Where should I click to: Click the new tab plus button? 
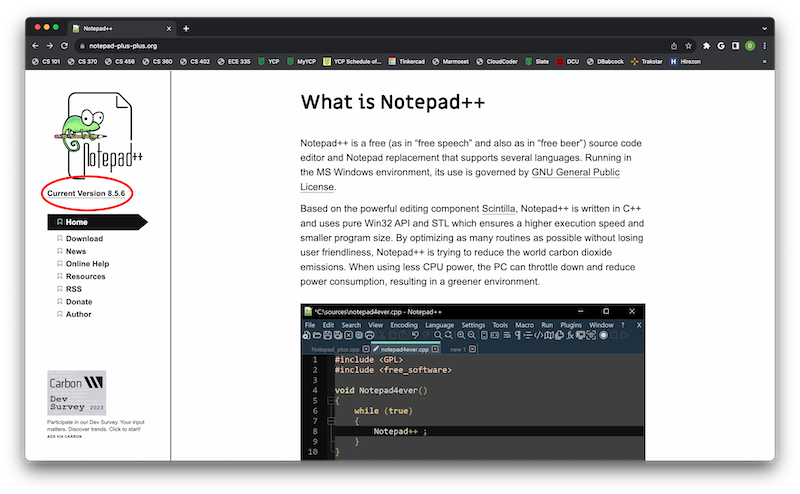click(186, 28)
